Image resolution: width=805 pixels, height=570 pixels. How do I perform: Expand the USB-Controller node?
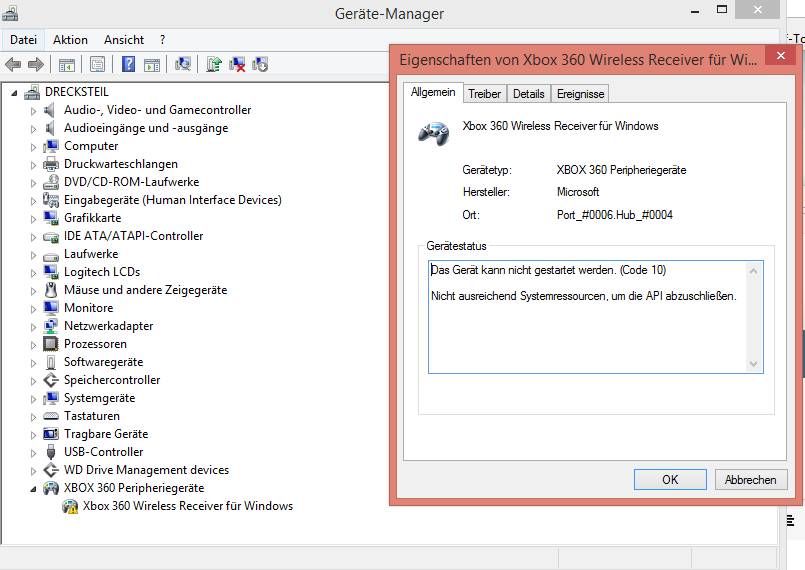pyautogui.click(x=33, y=452)
